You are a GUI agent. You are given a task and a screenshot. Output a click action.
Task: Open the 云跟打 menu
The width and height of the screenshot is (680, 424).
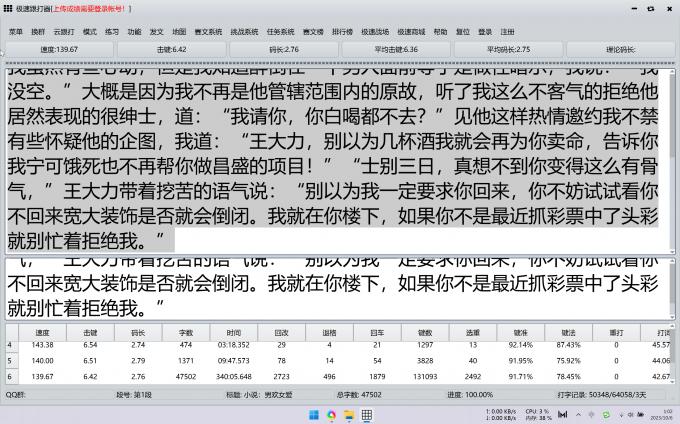[x=64, y=32]
